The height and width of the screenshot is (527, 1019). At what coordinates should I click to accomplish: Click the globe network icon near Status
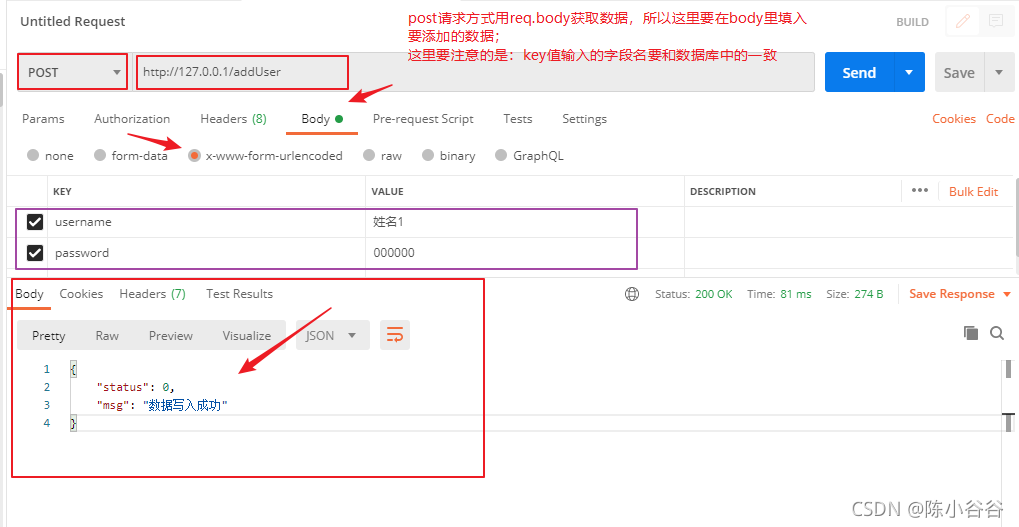(632, 294)
